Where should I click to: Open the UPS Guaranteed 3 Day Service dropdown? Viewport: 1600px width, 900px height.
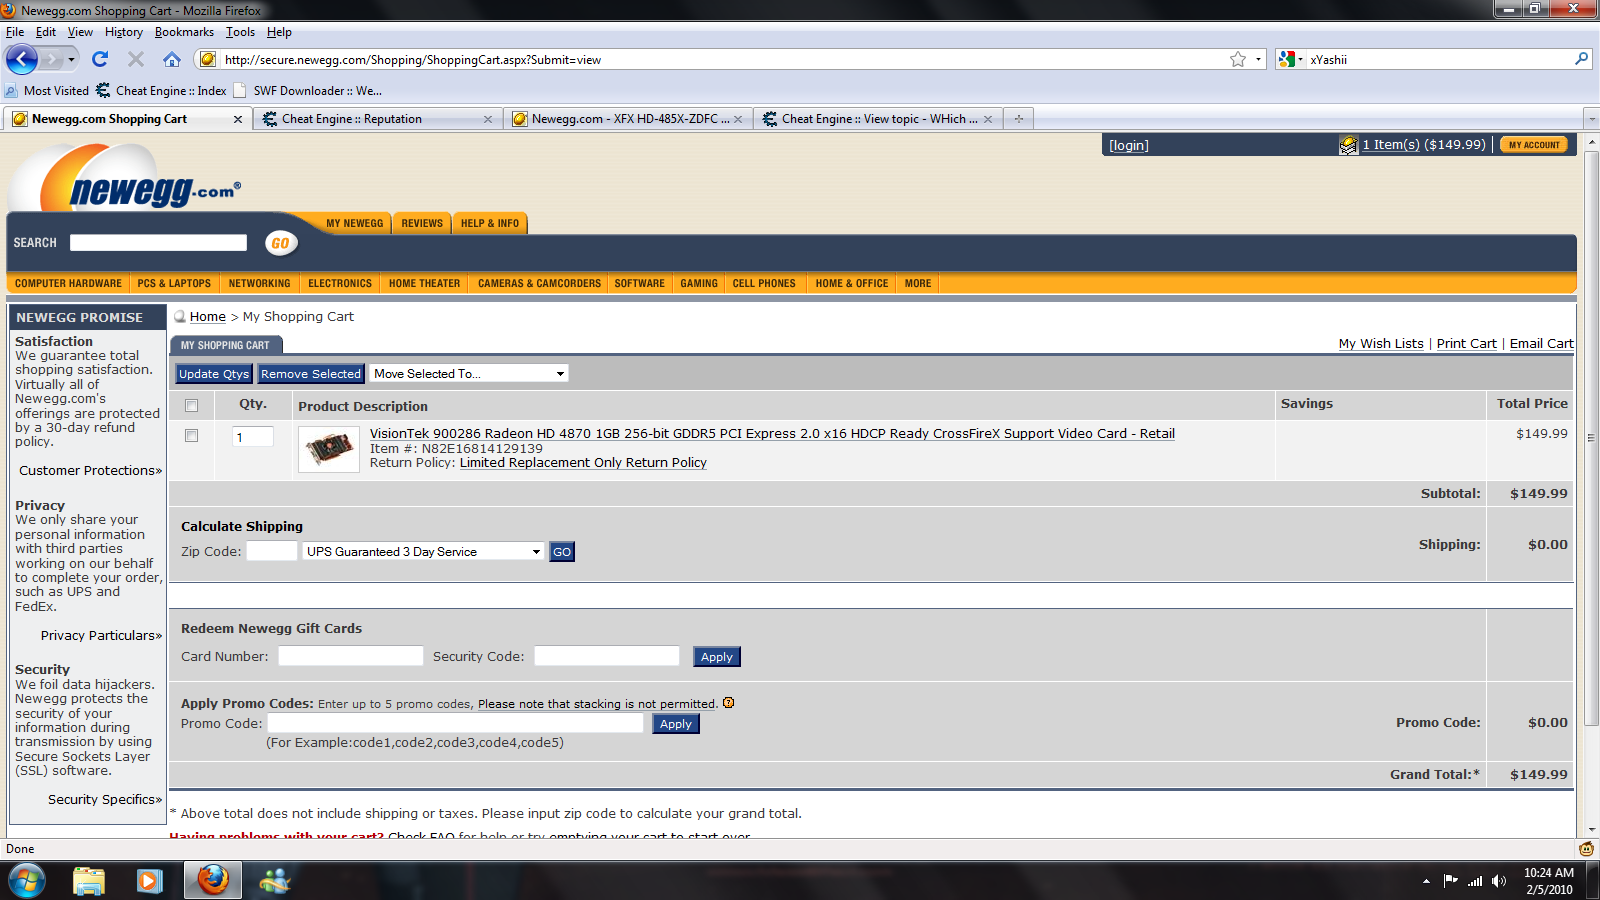[x=424, y=552]
